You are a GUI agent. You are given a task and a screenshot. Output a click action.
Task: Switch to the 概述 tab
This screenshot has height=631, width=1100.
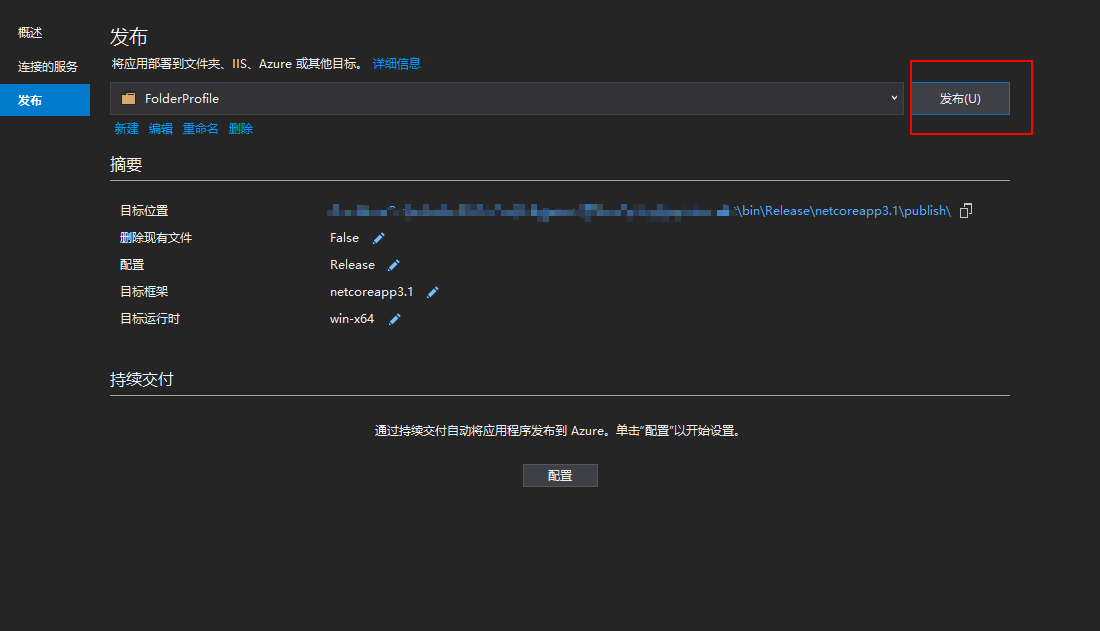click(x=30, y=33)
